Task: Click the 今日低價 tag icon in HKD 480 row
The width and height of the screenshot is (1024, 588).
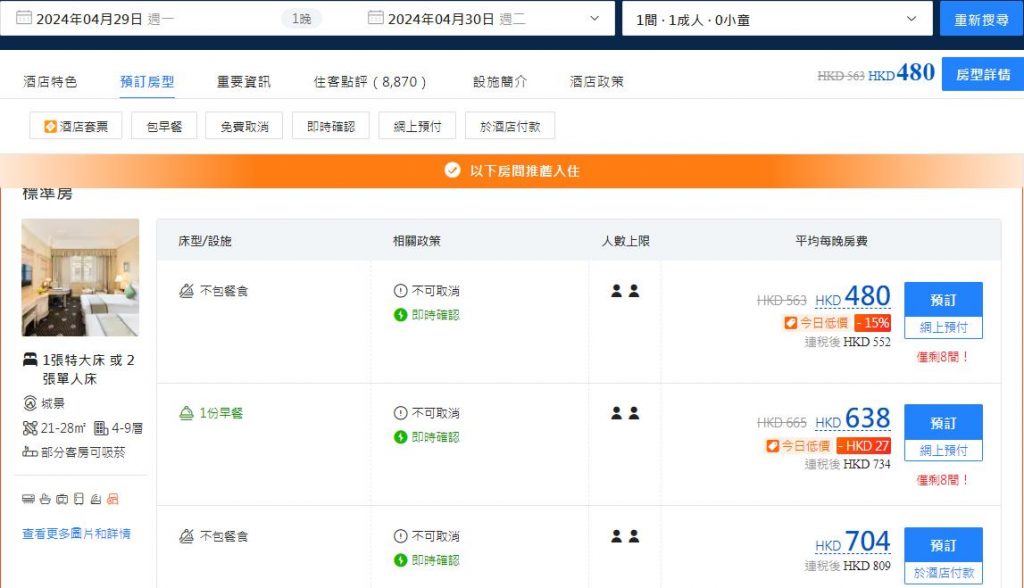Action: [790, 323]
